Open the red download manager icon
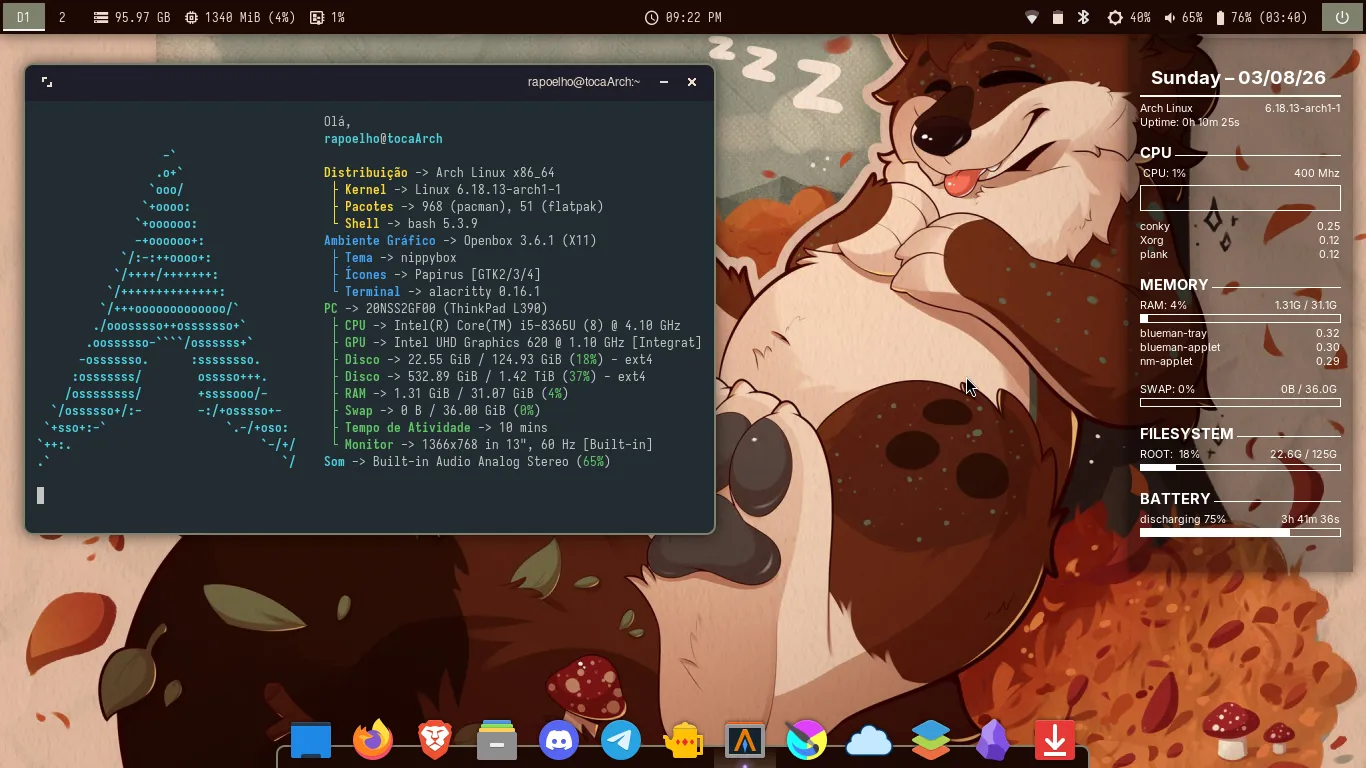The image size is (1366, 768). pos(1054,741)
